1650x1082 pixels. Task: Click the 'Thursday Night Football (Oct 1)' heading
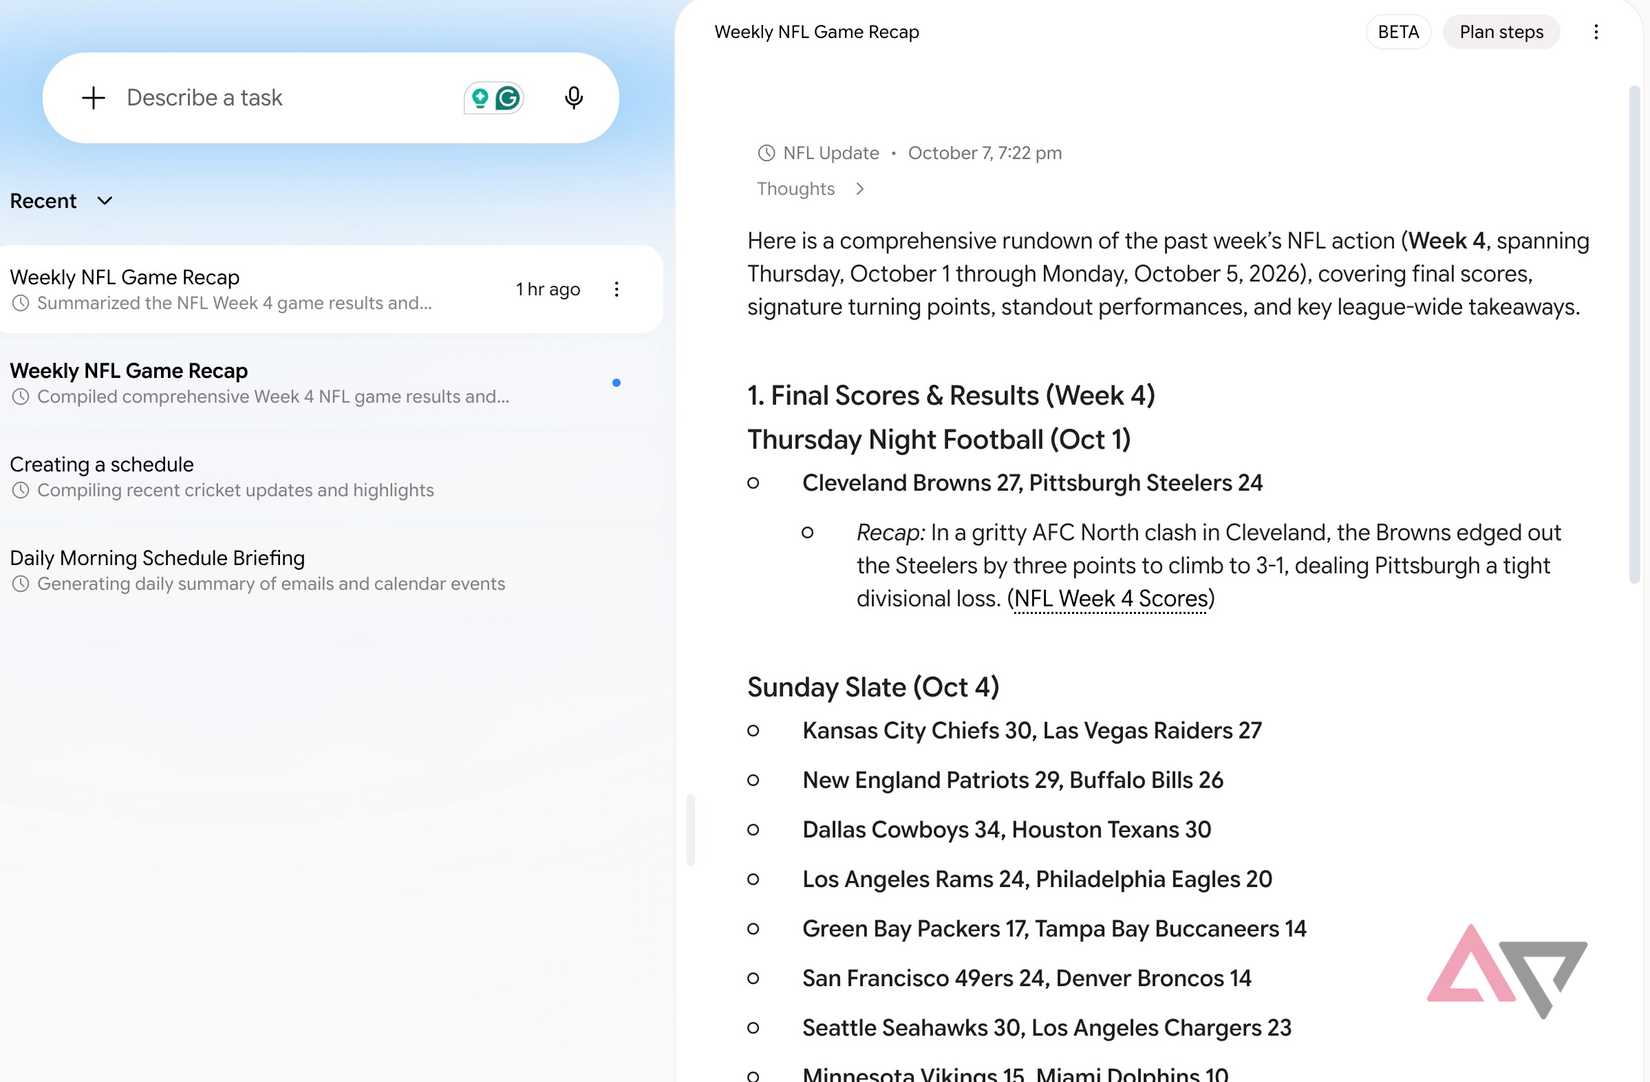939,440
